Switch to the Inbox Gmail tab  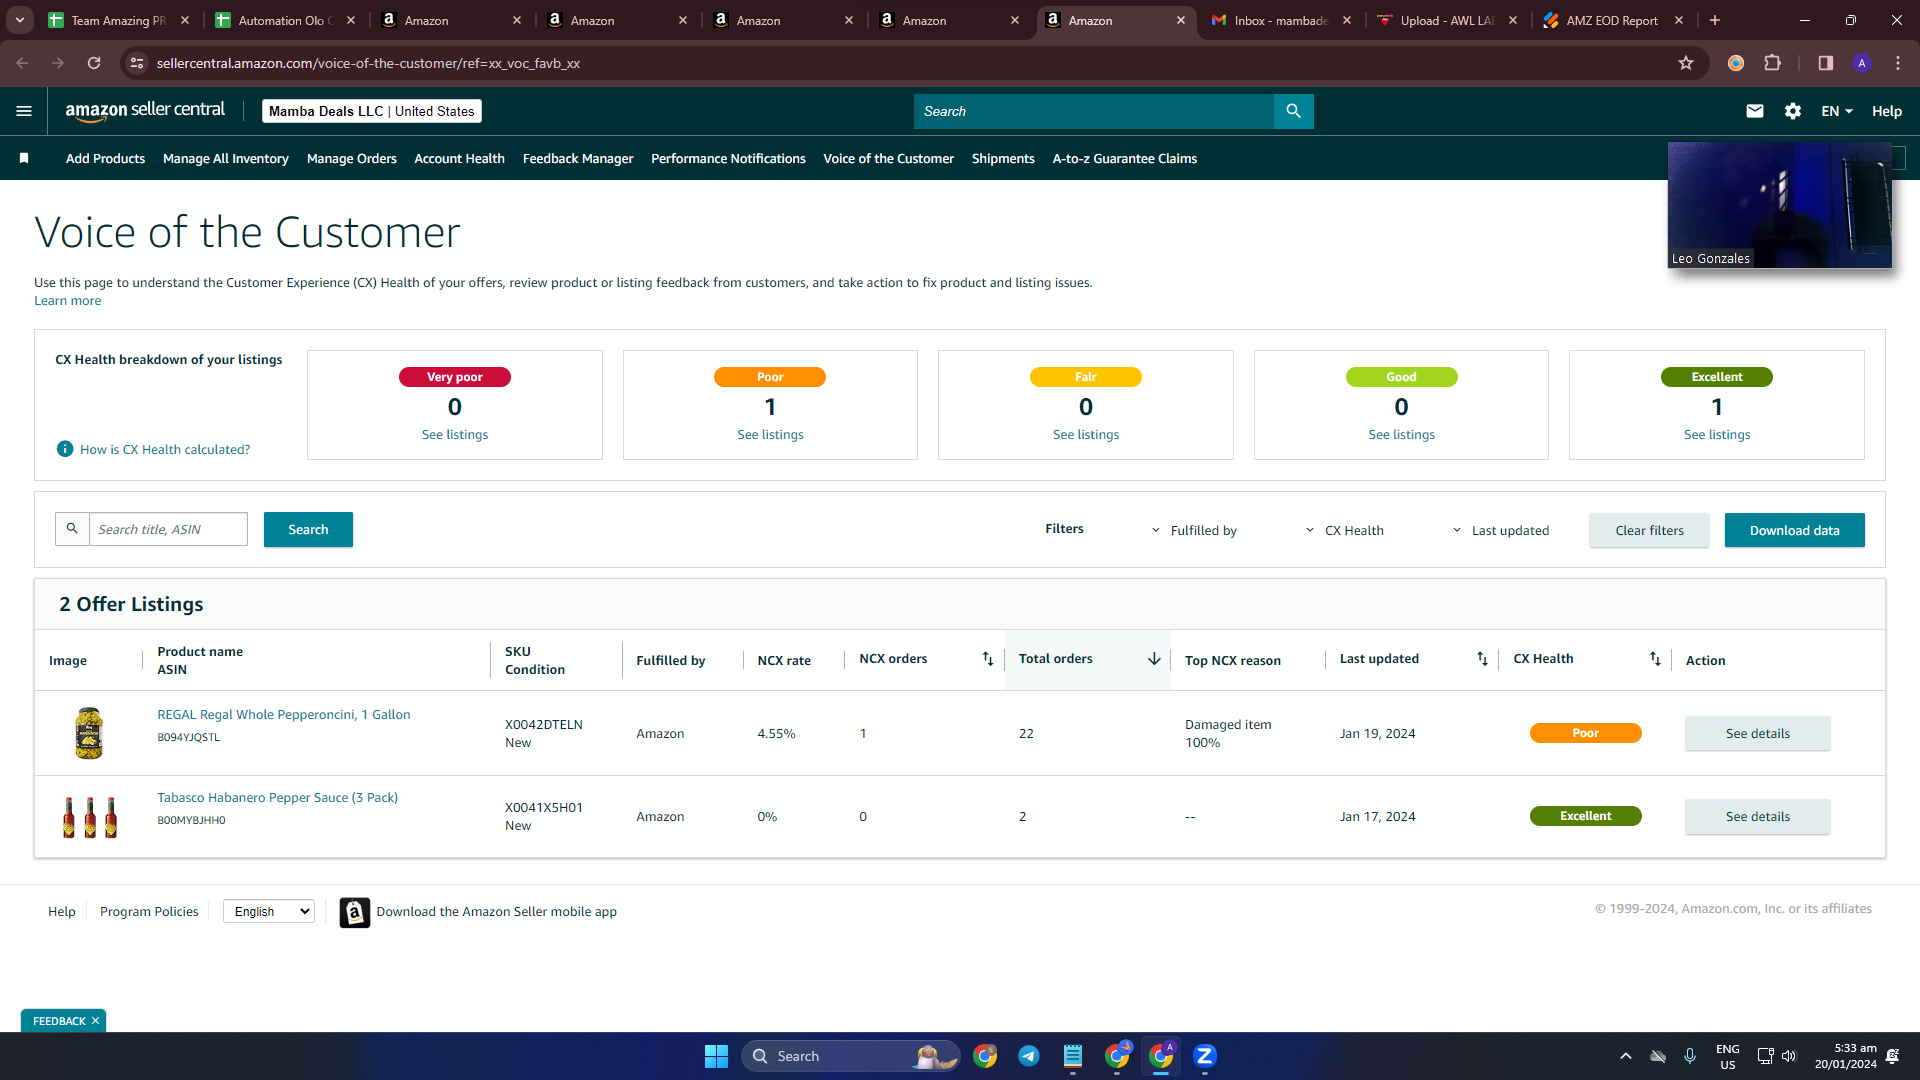1280,20
